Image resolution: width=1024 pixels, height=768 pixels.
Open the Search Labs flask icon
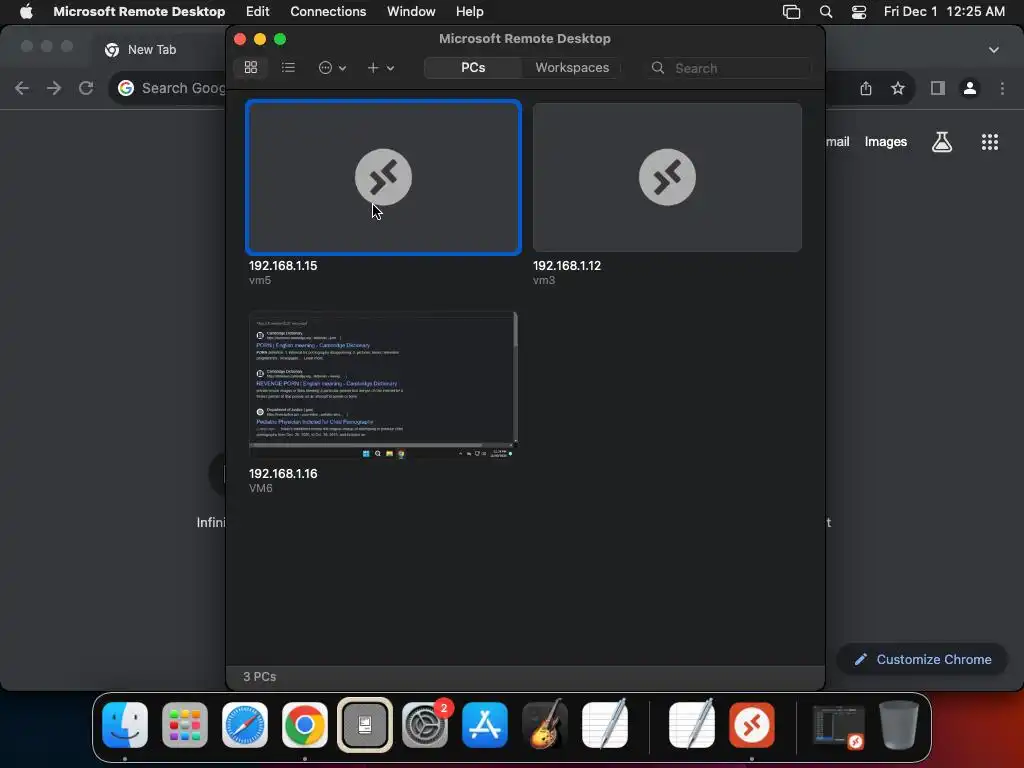pos(942,142)
